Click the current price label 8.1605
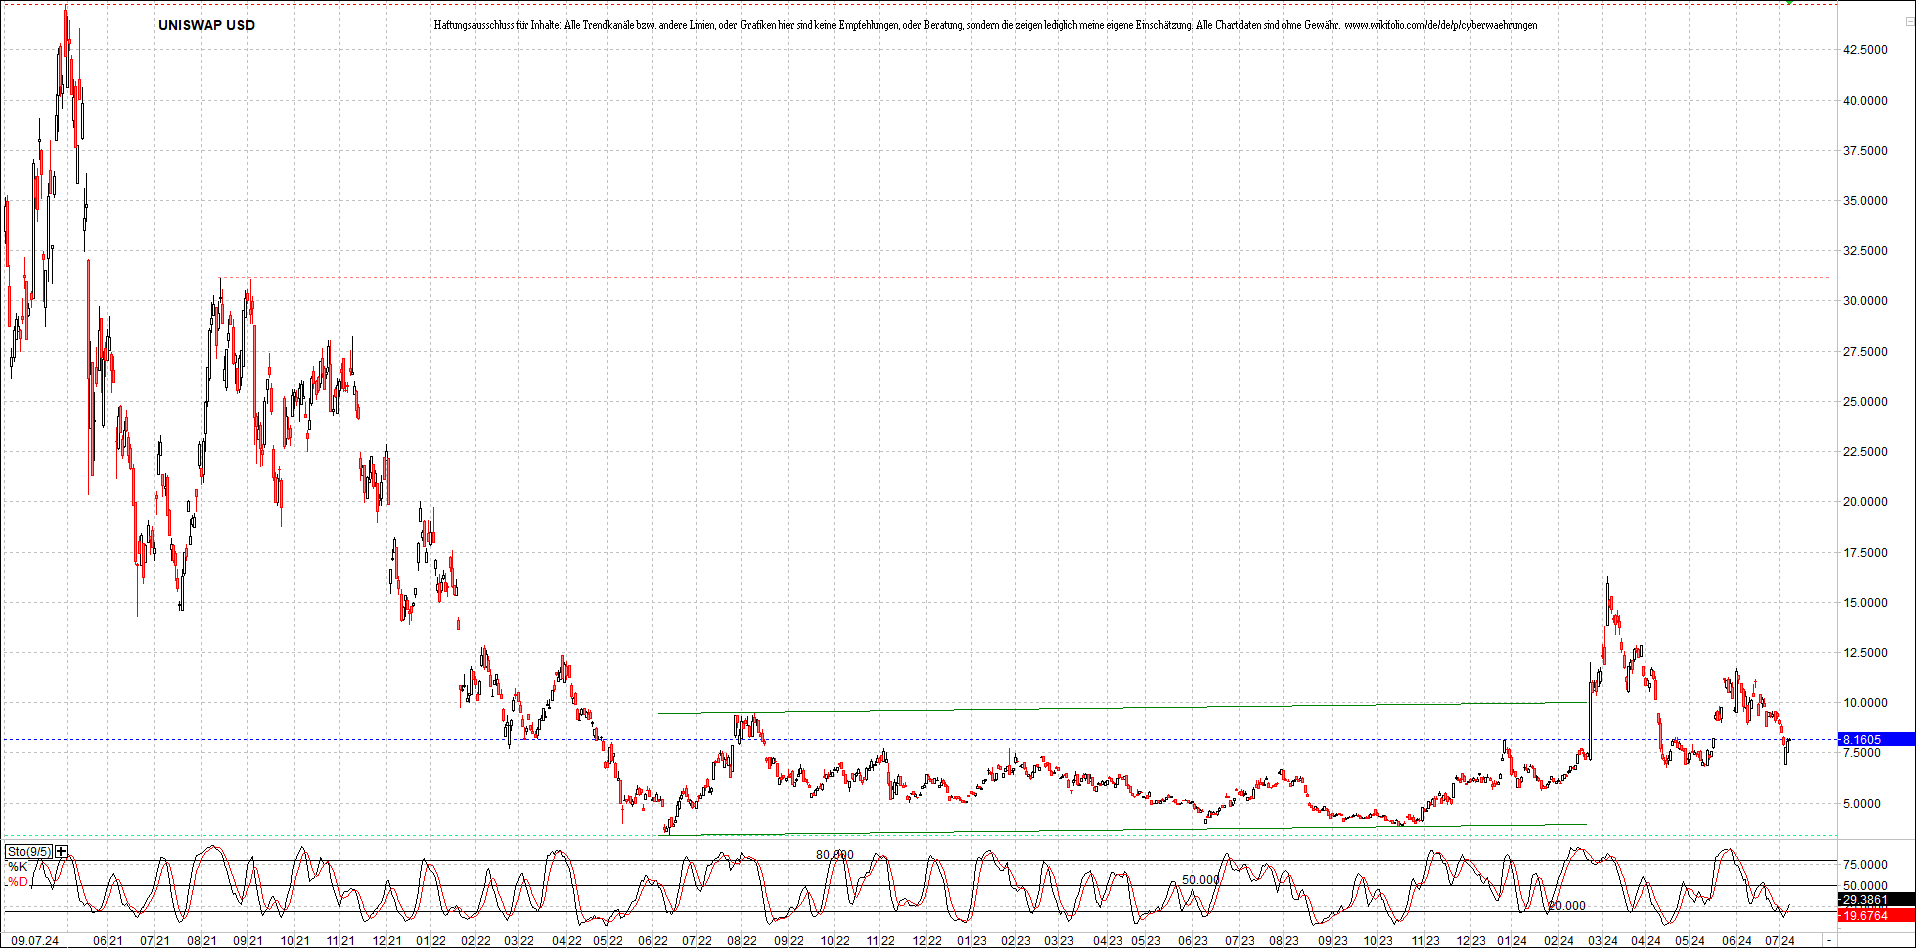This screenshot has width=1916, height=948. (1876, 740)
